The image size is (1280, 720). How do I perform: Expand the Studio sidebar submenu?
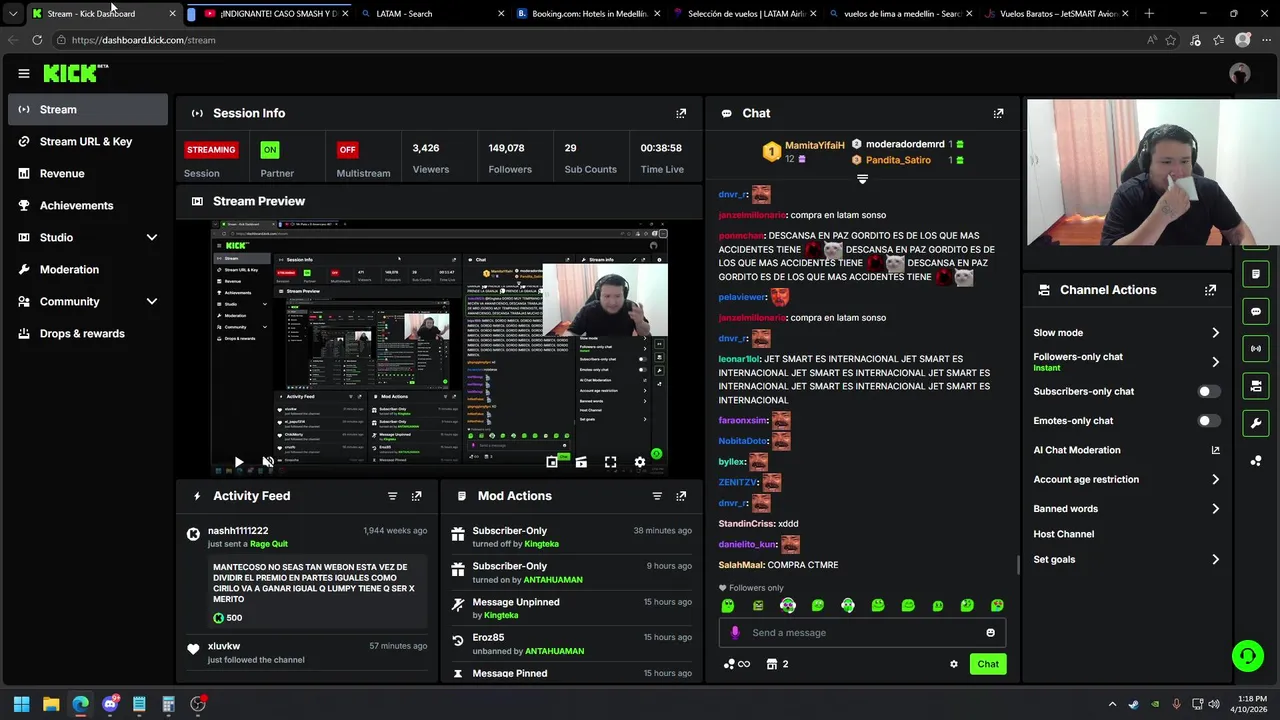pyautogui.click(x=152, y=238)
